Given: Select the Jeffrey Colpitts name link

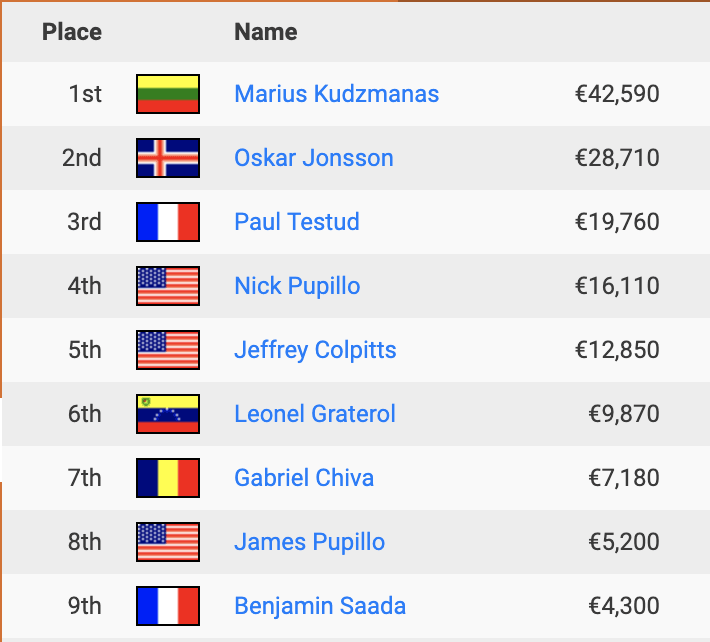Looking at the screenshot, I should [x=315, y=350].
